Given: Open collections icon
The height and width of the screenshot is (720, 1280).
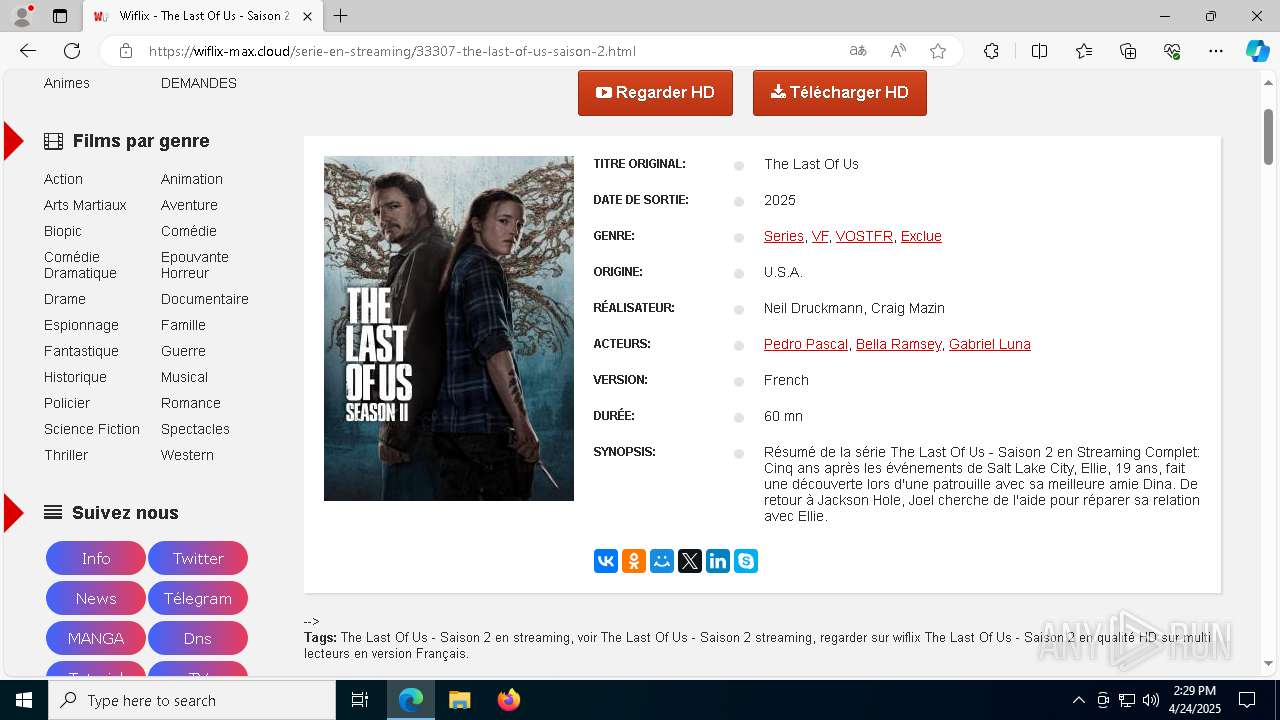Looking at the screenshot, I should [x=1128, y=51].
